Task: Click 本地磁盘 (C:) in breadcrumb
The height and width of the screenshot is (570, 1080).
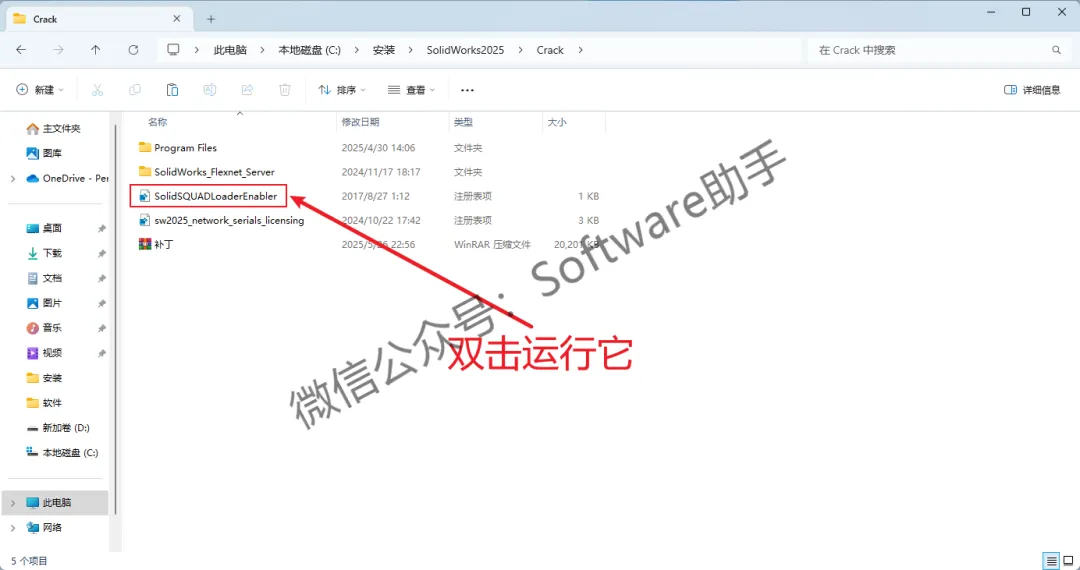Action: [309, 50]
